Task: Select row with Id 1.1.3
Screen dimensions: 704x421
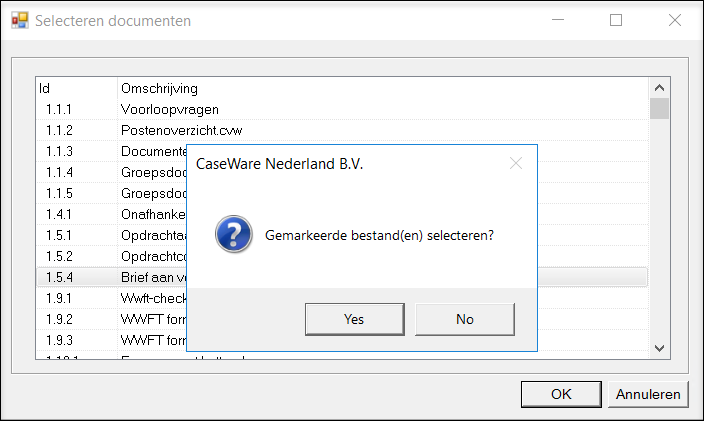Action: click(111, 151)
